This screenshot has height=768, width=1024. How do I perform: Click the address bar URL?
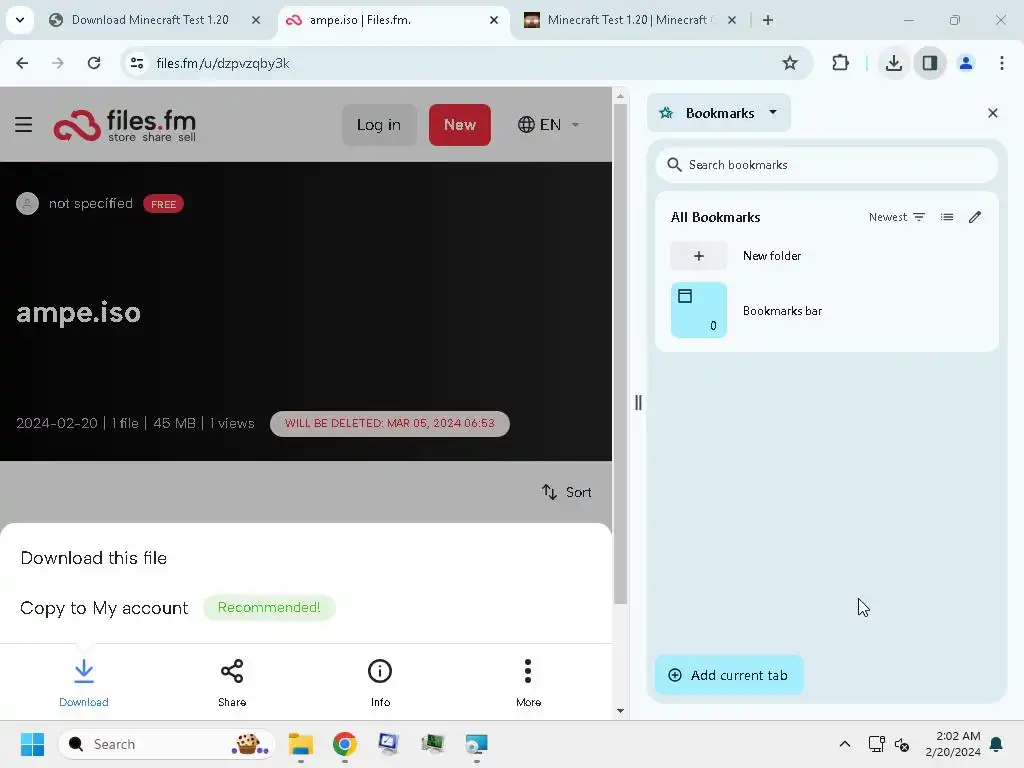[223, 63]
